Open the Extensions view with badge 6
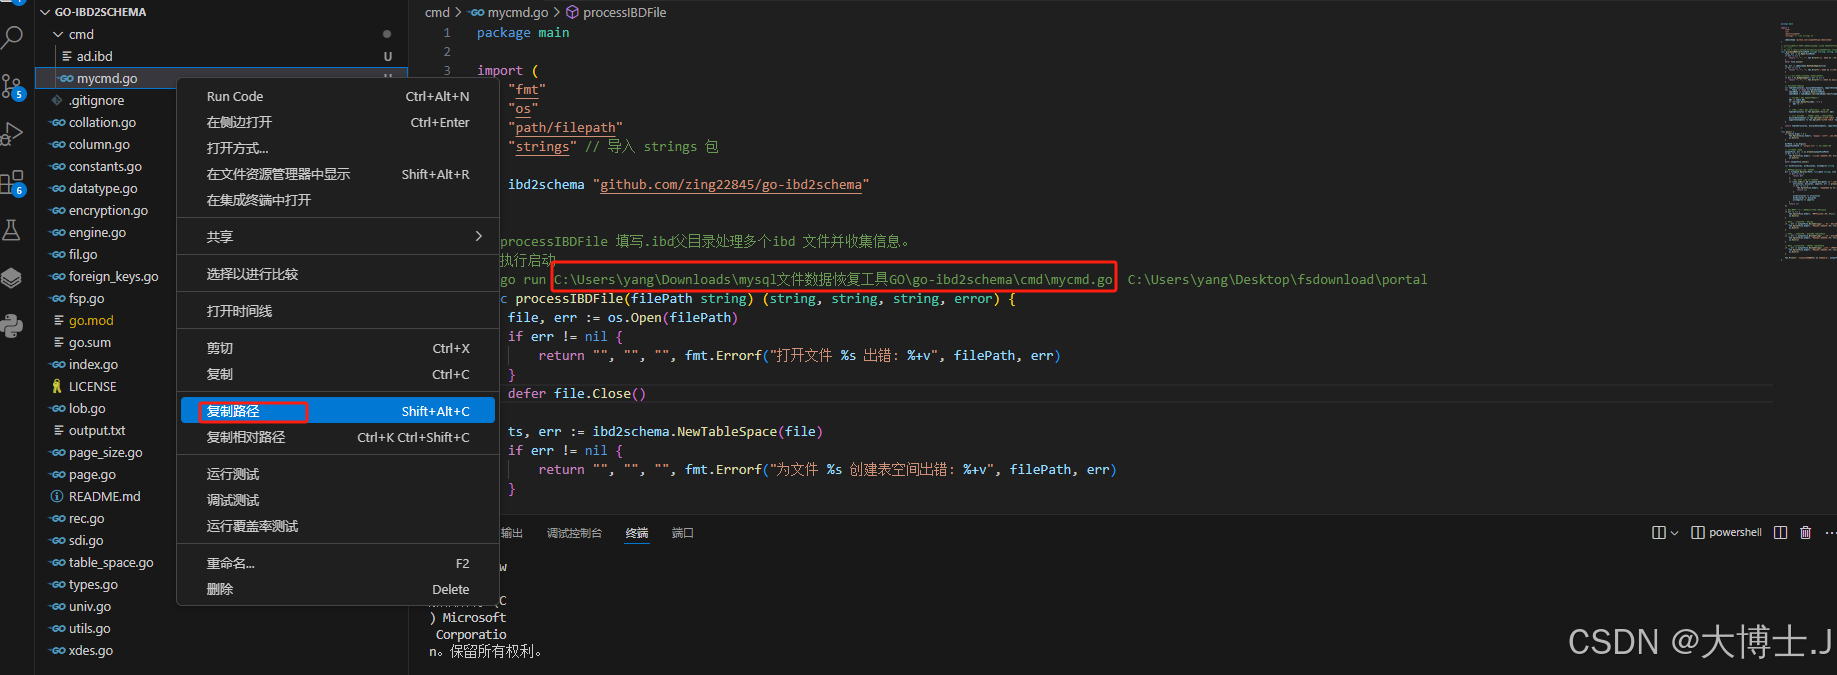This screenshot has height=675, width=1837. click(x=12, y=182)
